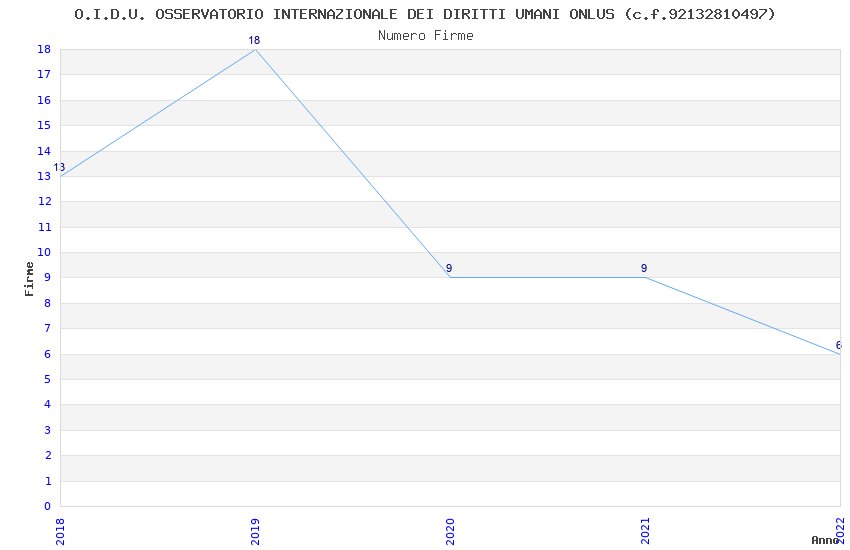Click the y-axis tick label 0
Screen dimensions: 850x550
click(48, 506)
